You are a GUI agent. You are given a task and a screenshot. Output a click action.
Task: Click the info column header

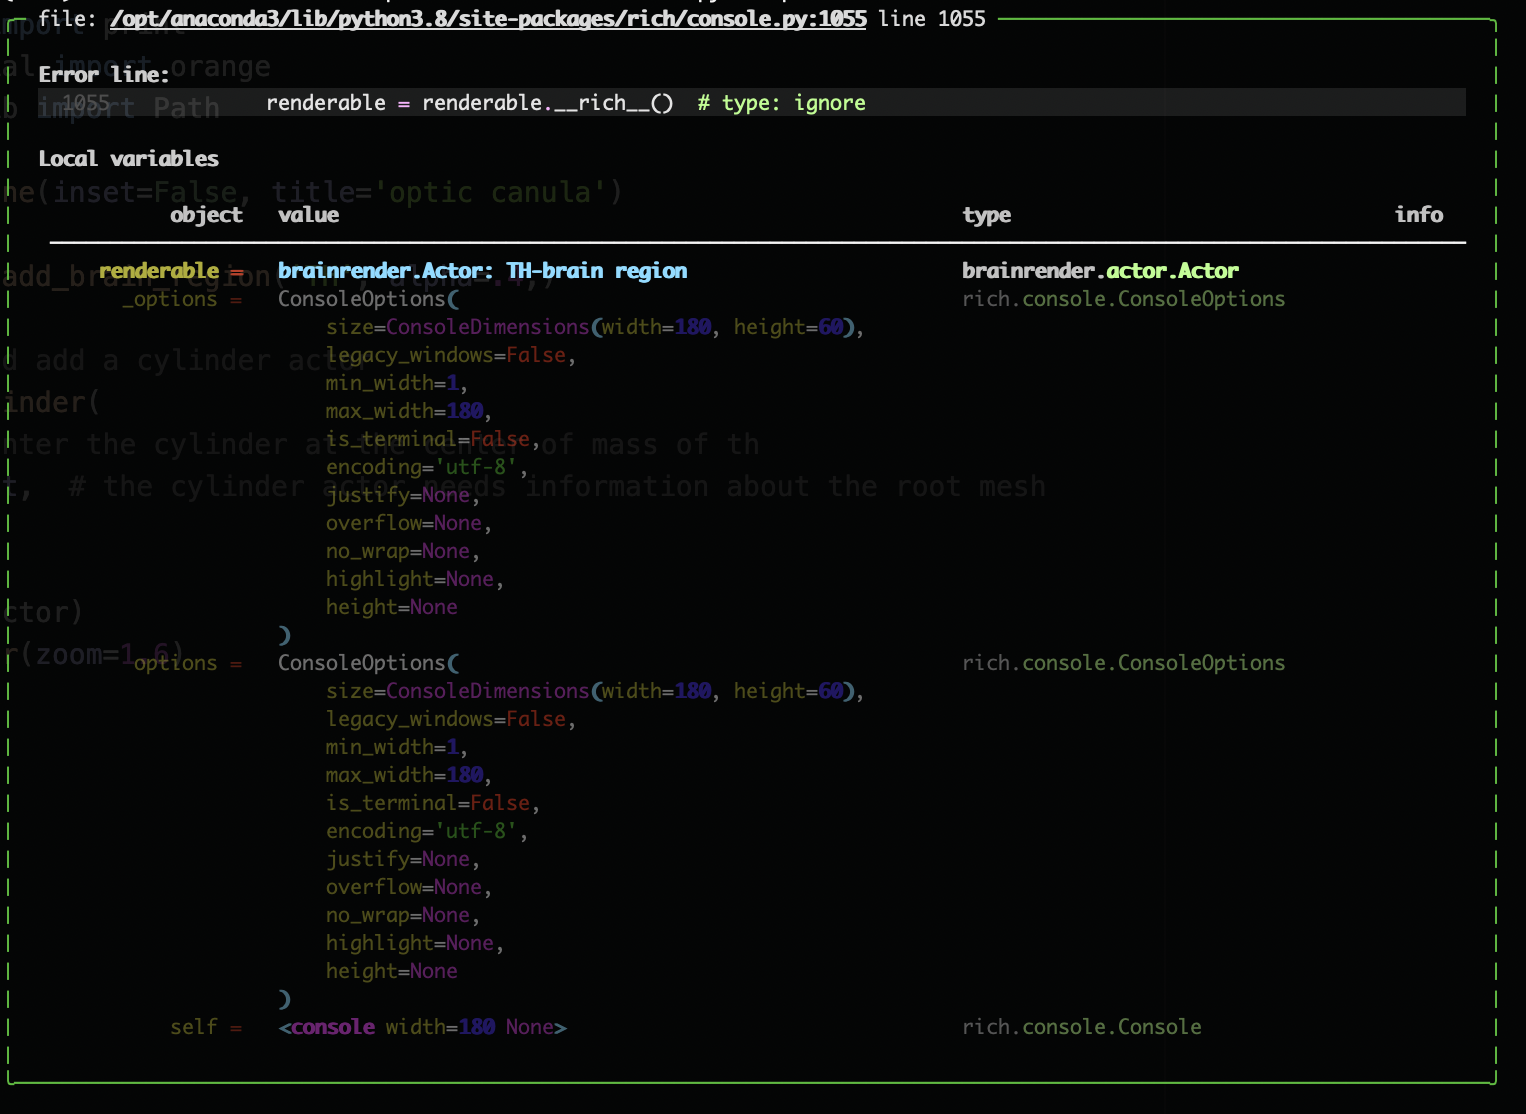pos(1419,214)
